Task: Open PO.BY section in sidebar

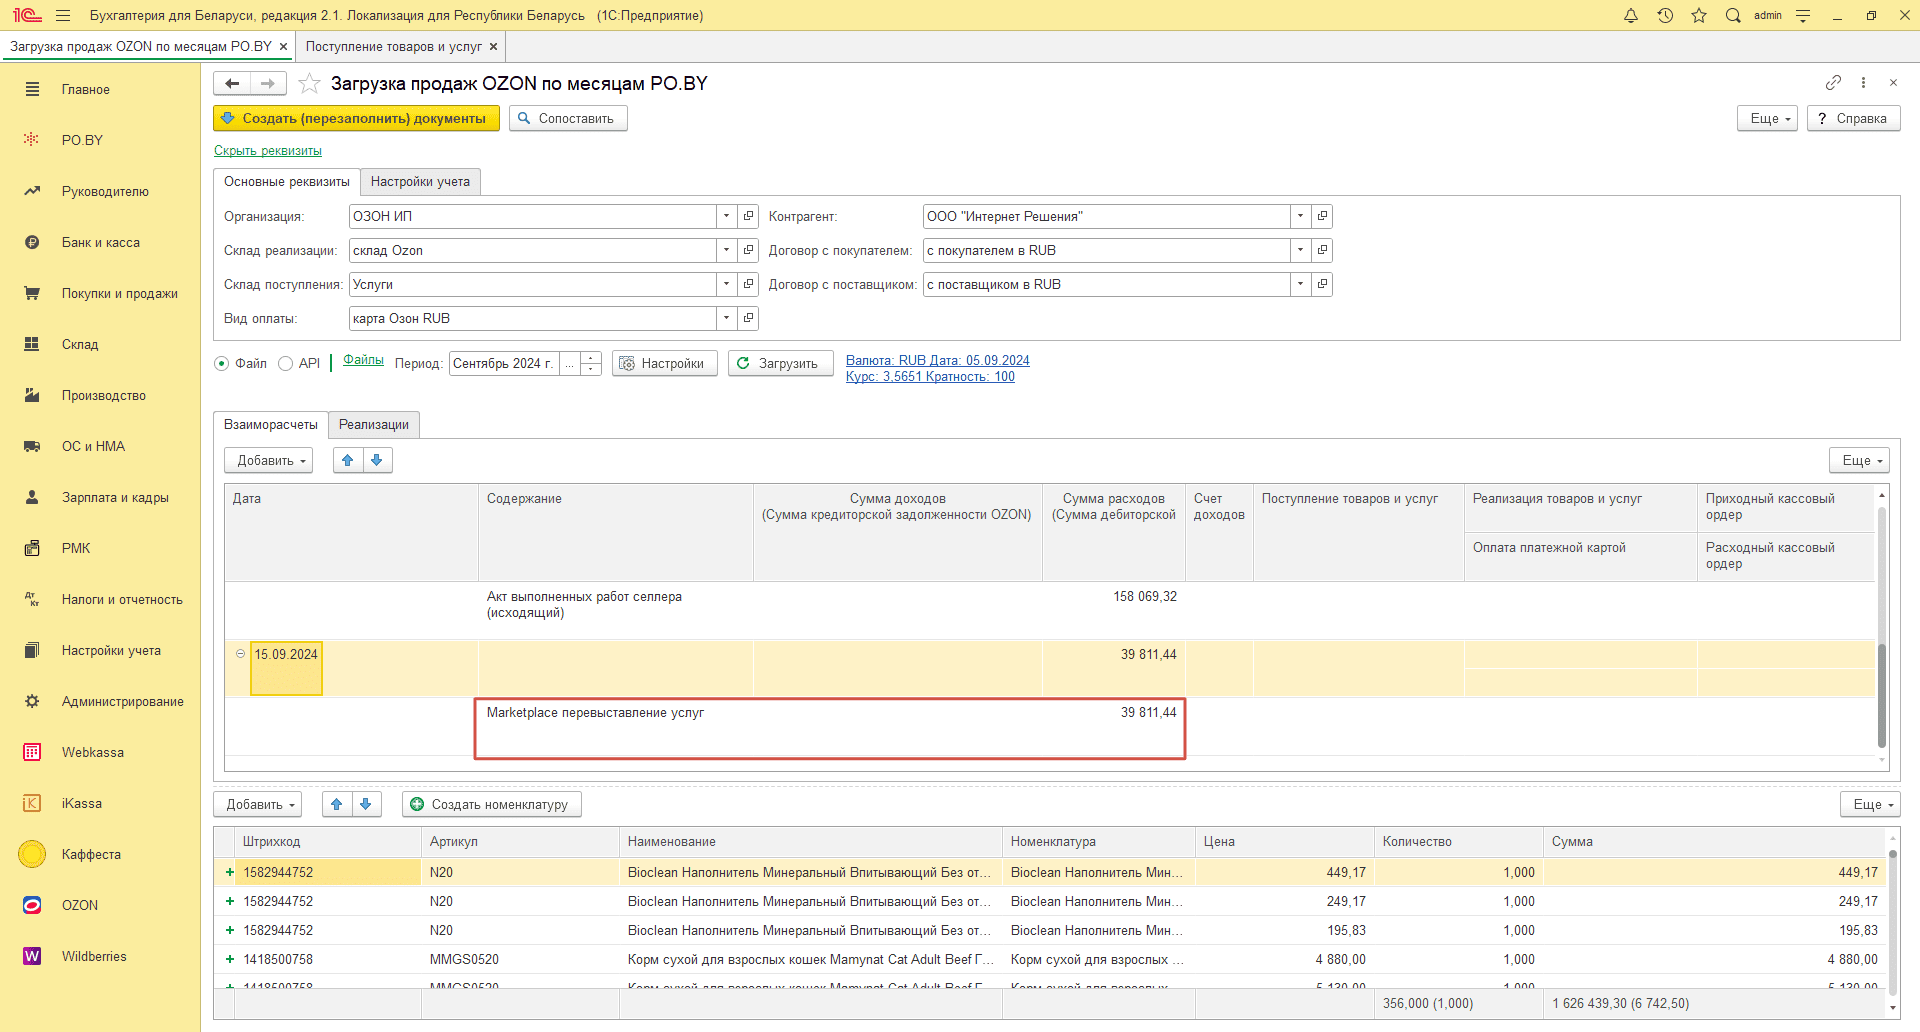Action: point(82,140)
